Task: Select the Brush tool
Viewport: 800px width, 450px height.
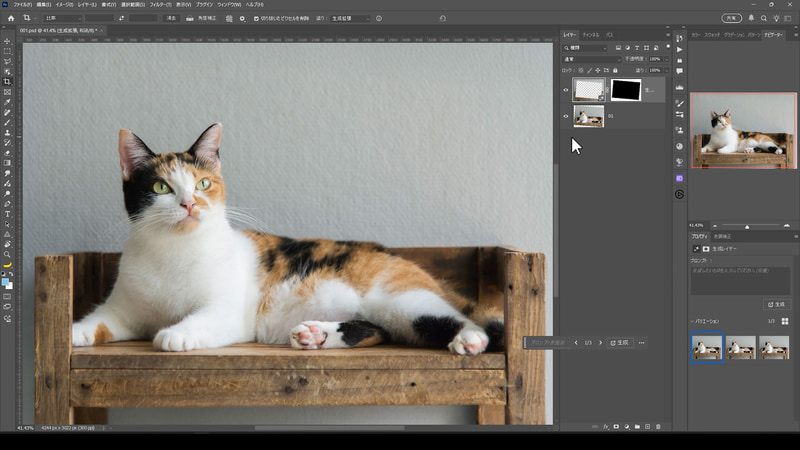Action: point(7,123)
